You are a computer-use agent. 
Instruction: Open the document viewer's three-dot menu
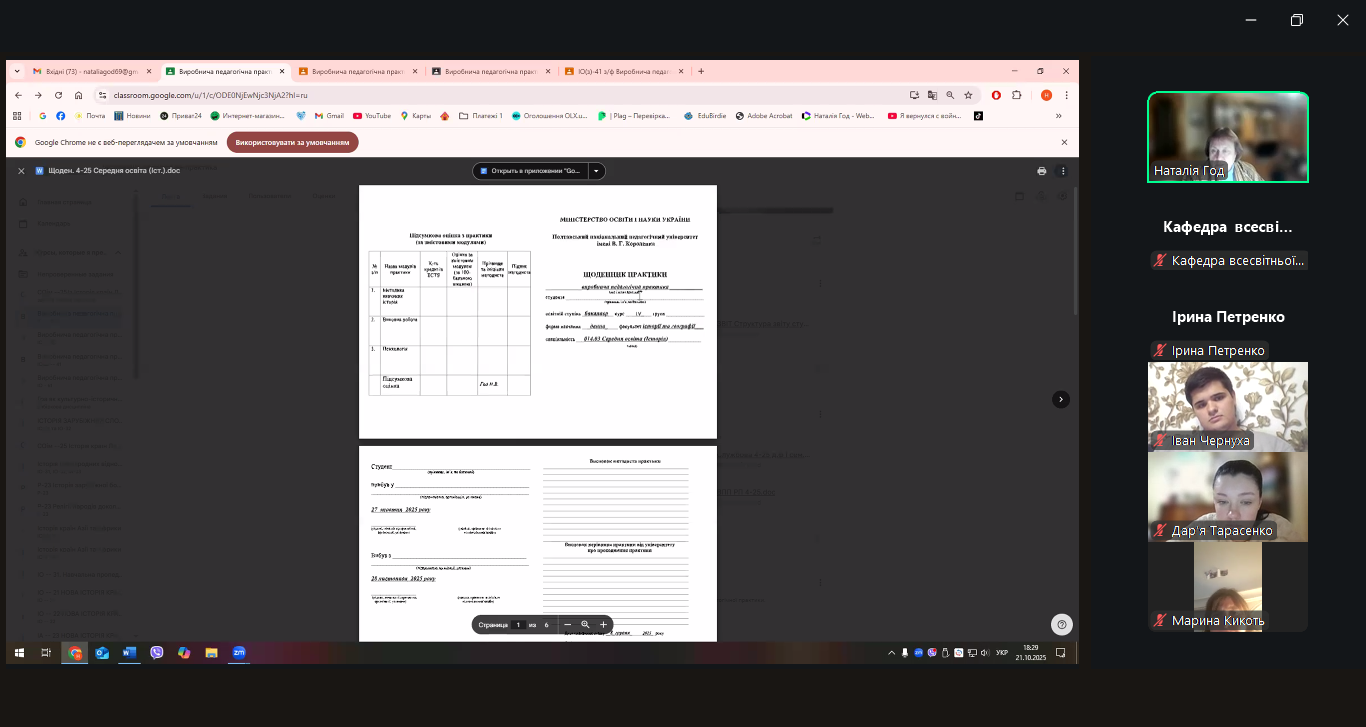(x=1062, y=171)
